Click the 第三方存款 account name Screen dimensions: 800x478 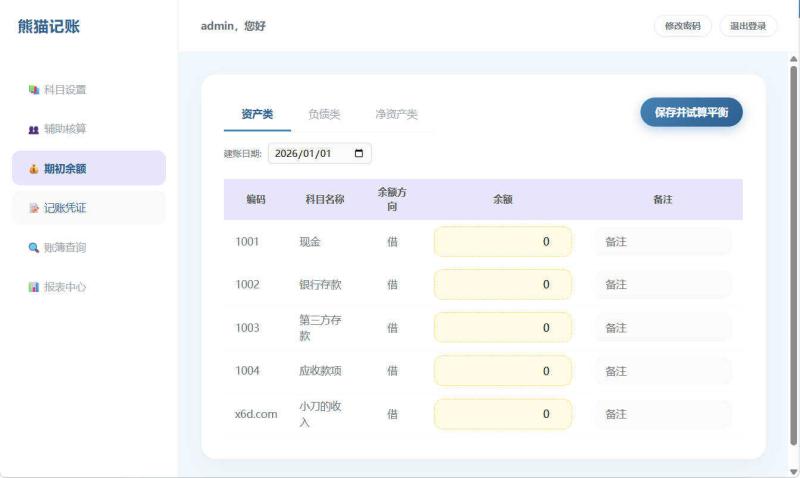point(320,328)
